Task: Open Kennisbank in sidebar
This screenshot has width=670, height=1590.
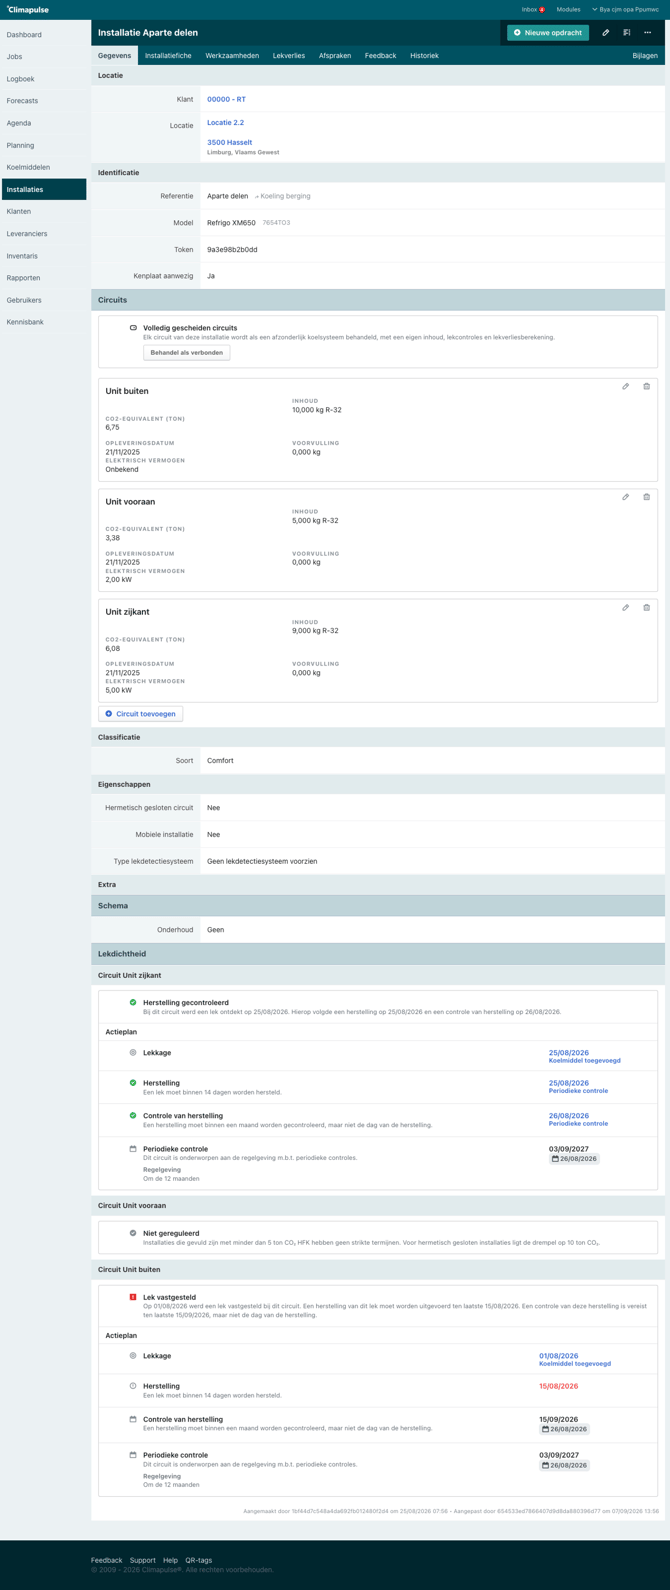Action: tap(43, 322)
